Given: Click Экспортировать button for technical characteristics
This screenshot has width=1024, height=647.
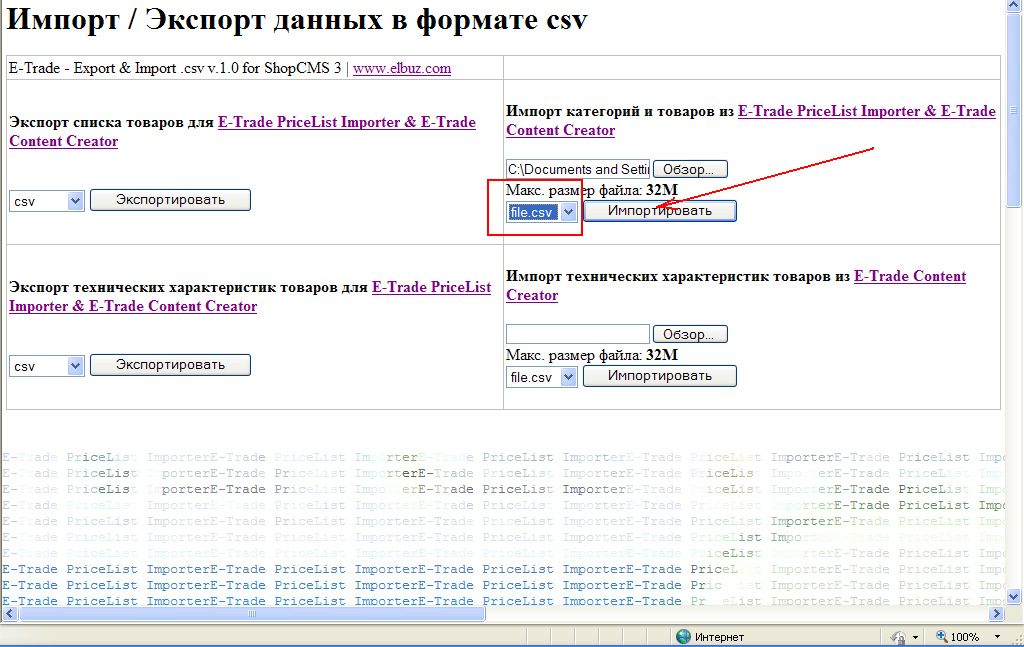Looking at the screenshot, I should click(x=170, y=365).
